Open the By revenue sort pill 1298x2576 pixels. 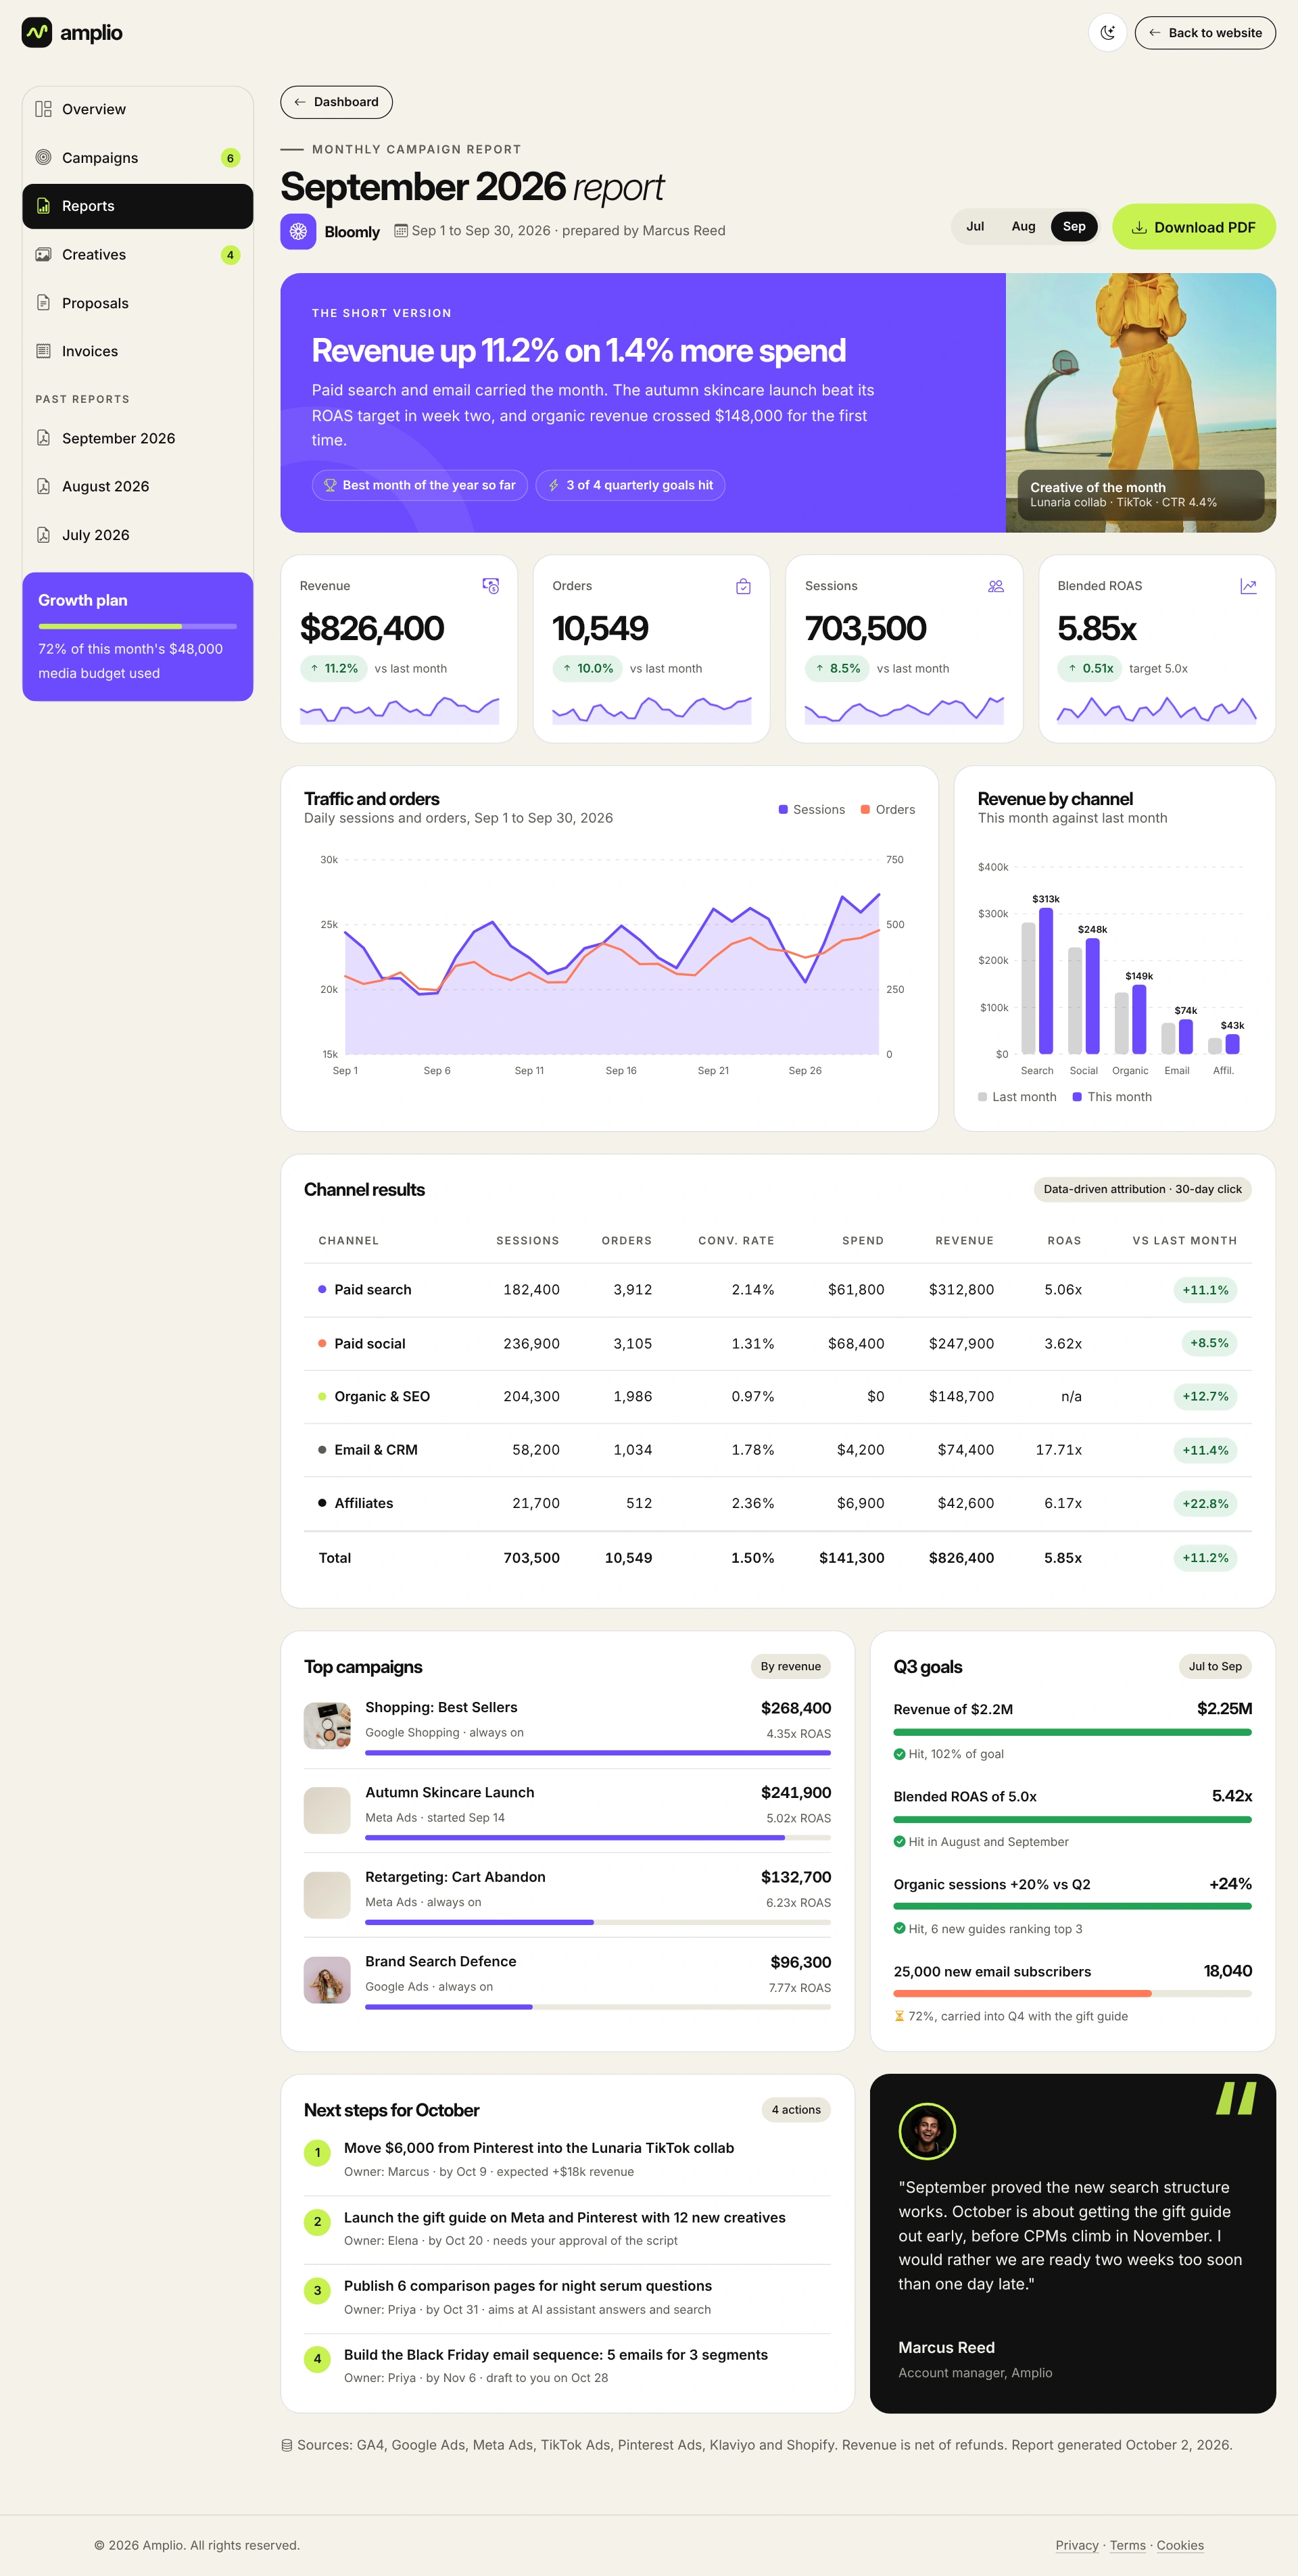[x=790, y=1666]
